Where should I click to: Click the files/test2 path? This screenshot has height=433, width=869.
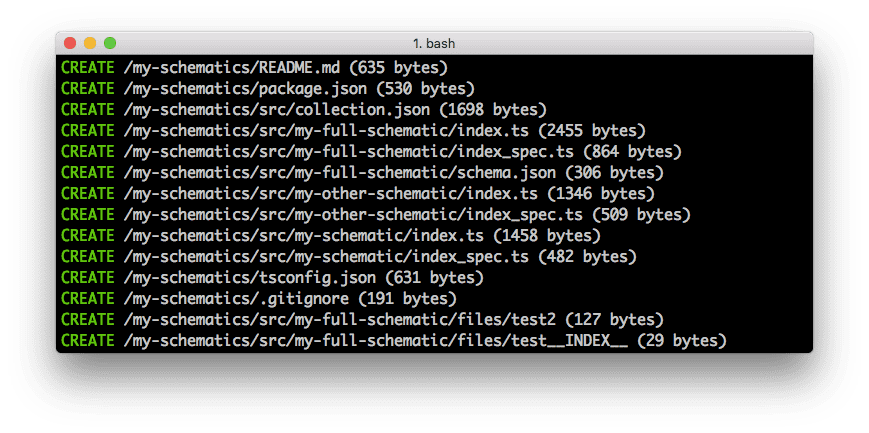[340, 320]
